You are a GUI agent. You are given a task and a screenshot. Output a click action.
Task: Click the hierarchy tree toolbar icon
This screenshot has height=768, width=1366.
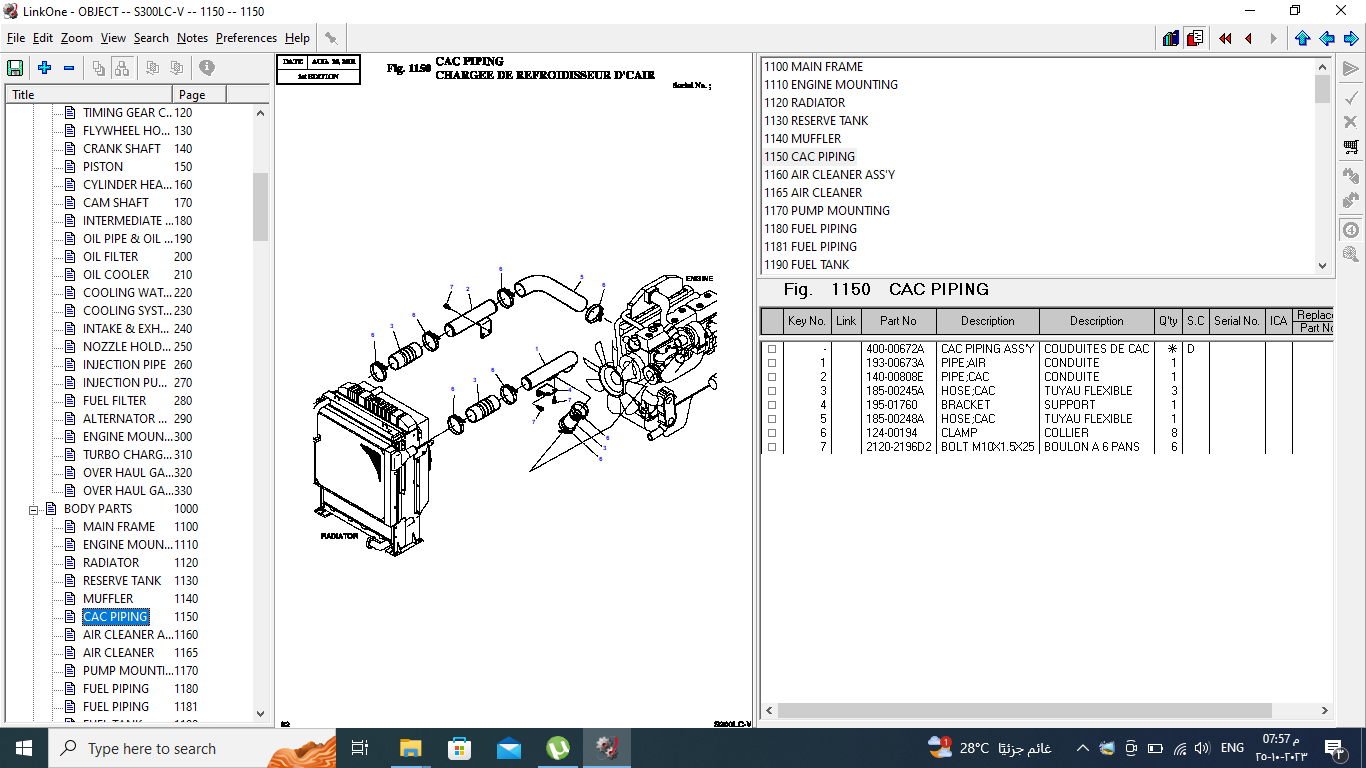tap(121, 68)
